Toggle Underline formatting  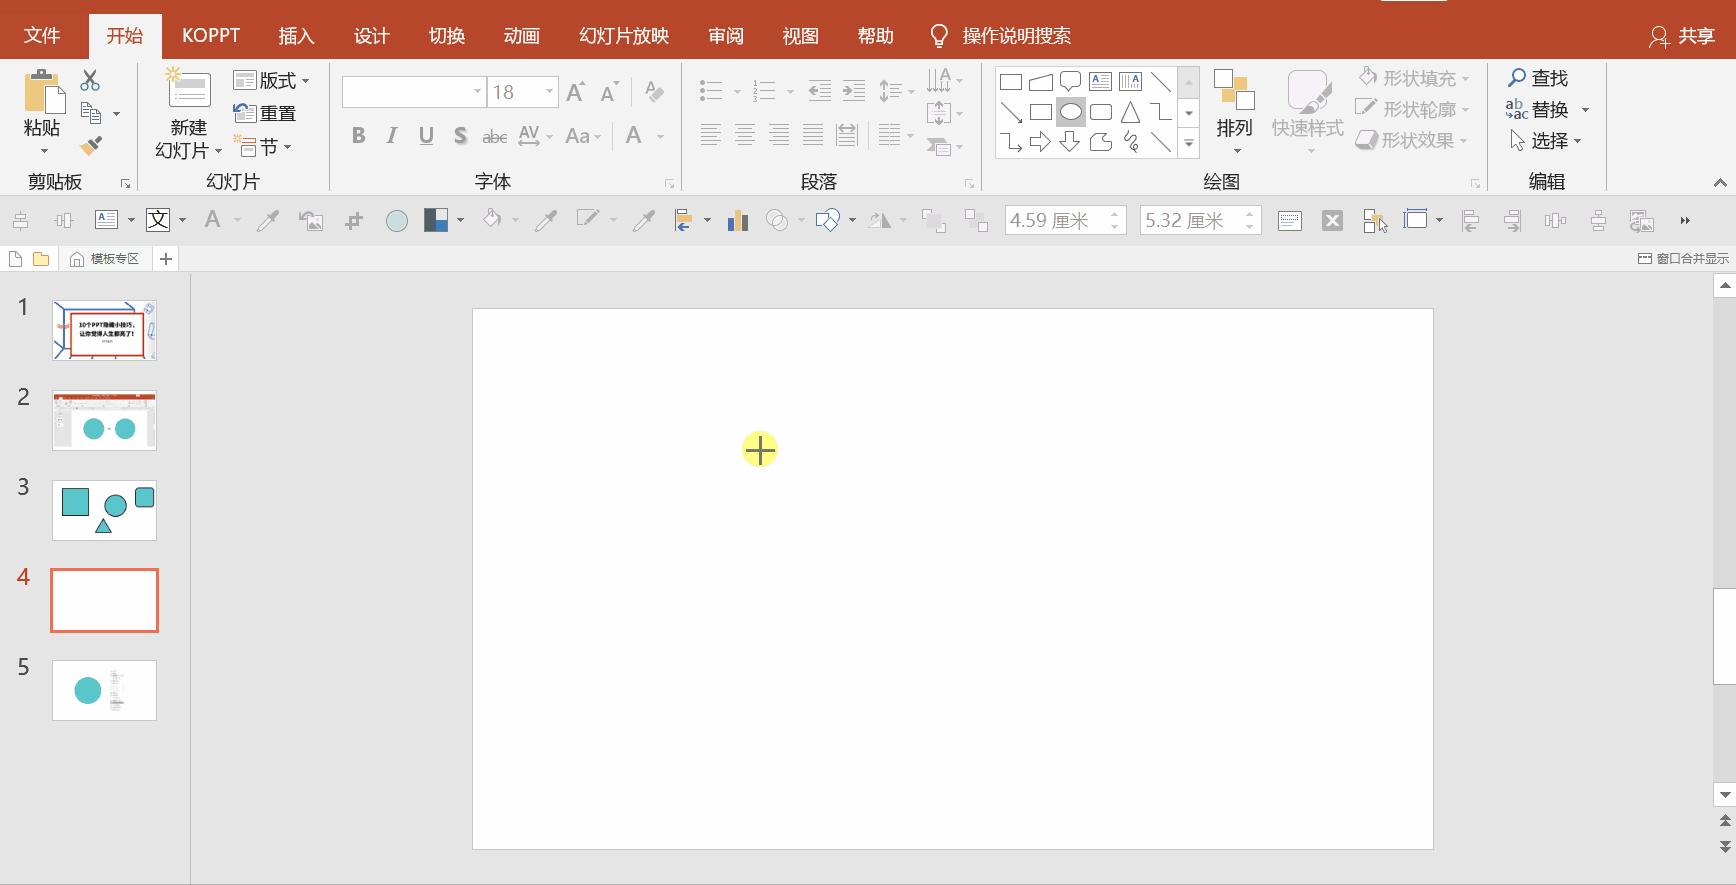426,136
